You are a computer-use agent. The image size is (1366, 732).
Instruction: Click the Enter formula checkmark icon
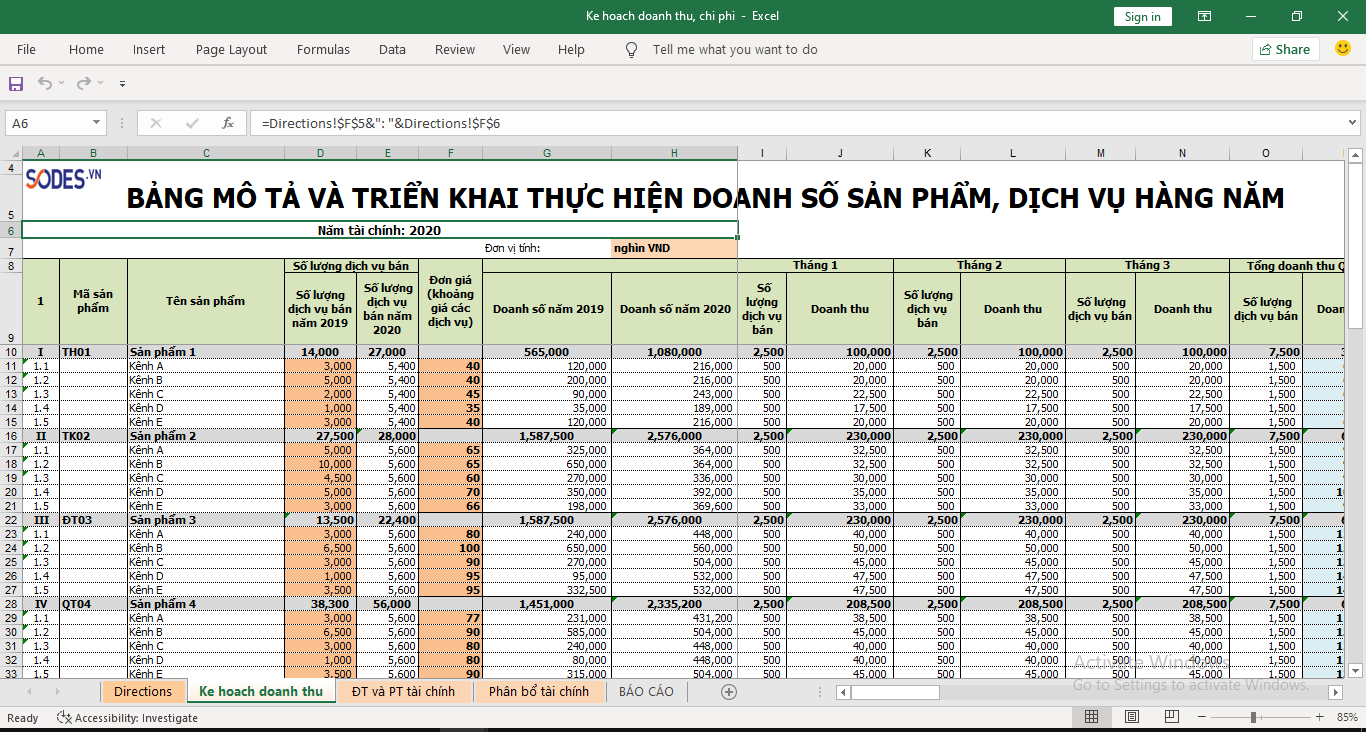[x=192, y=123]
